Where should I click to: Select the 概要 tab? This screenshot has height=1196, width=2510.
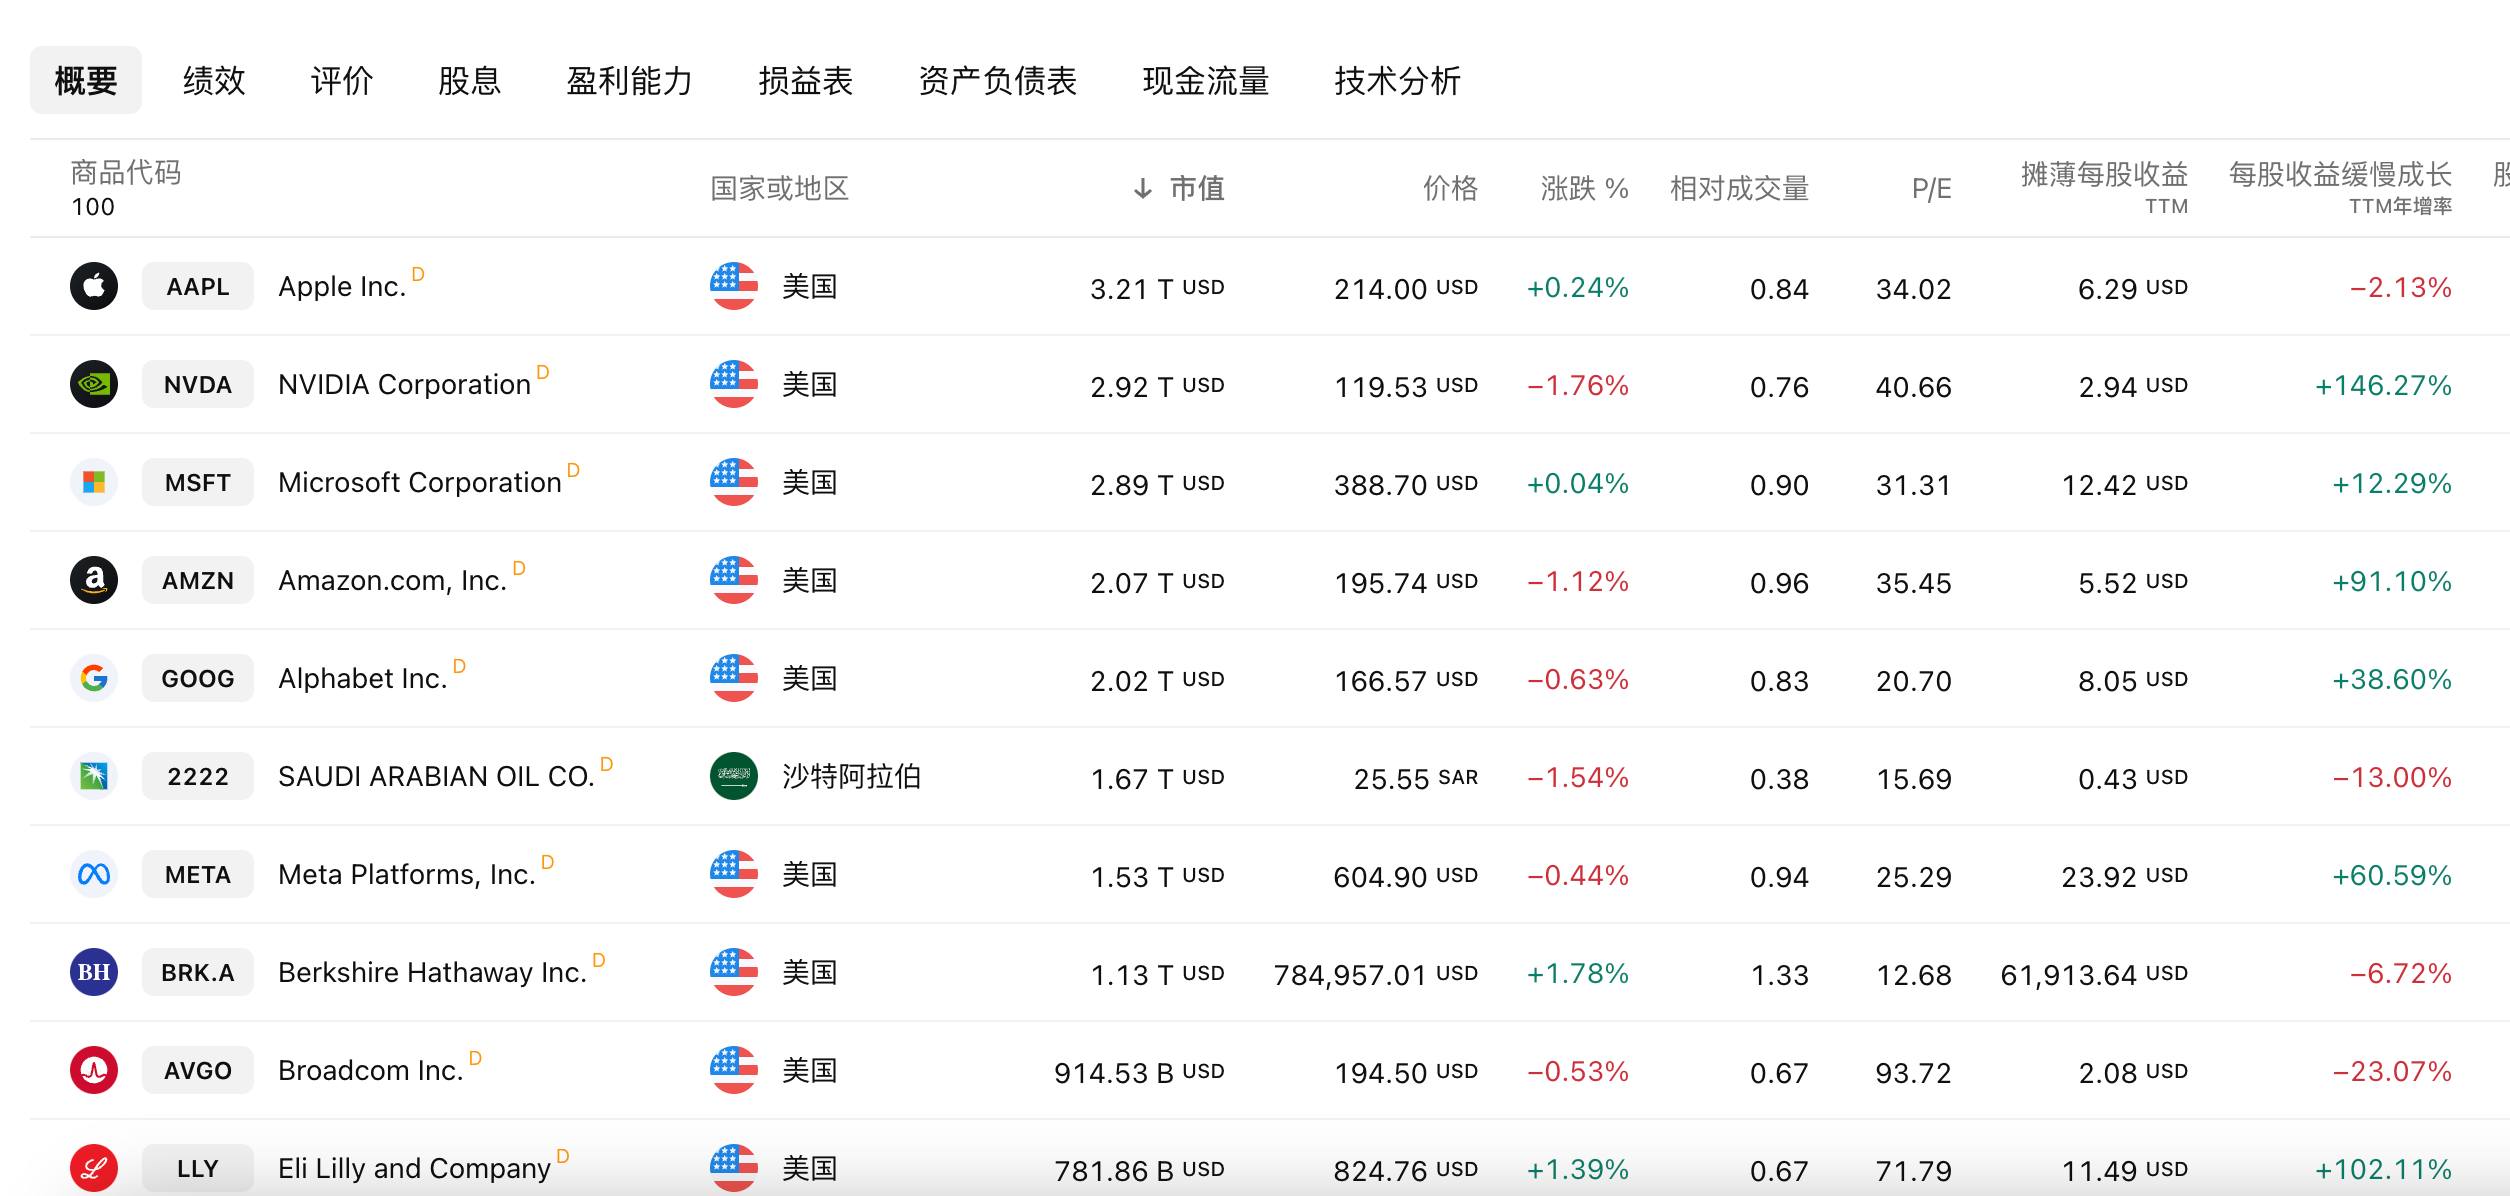click(86, 81)
